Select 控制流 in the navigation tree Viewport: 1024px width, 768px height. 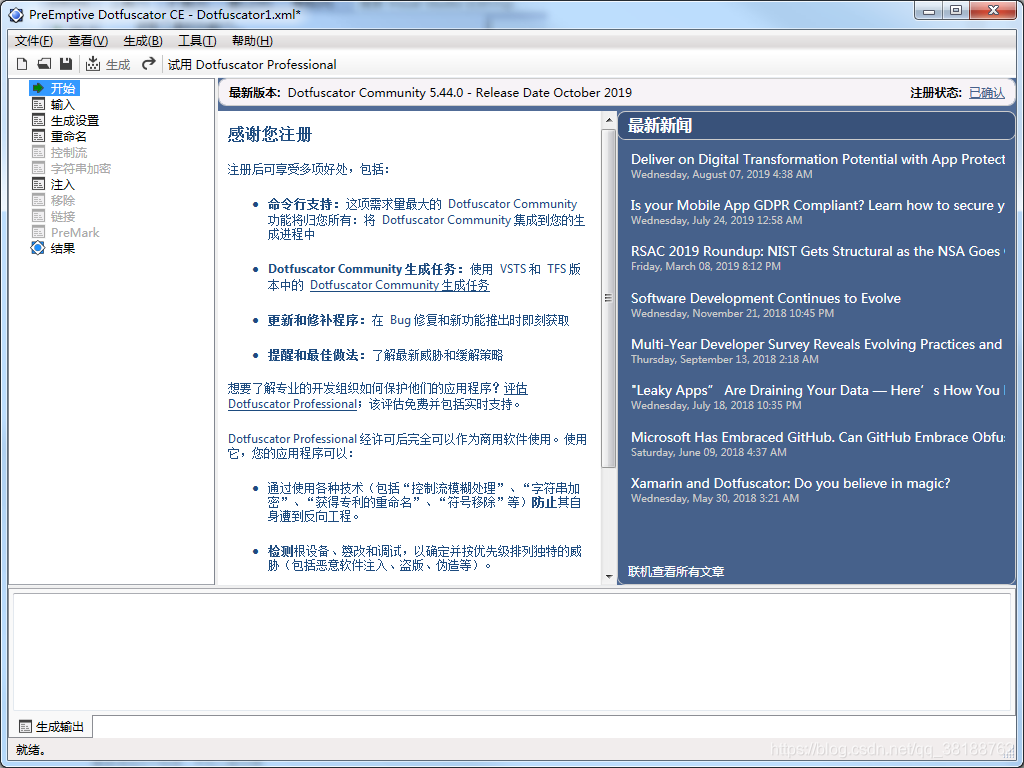point(69,153)
